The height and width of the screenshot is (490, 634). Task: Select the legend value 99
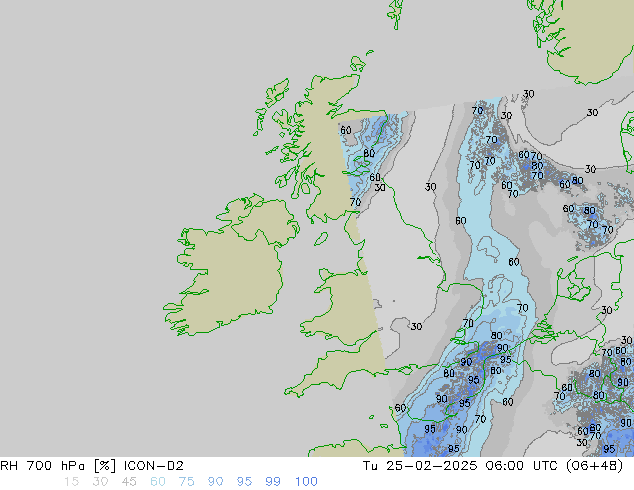pos(273,482)
